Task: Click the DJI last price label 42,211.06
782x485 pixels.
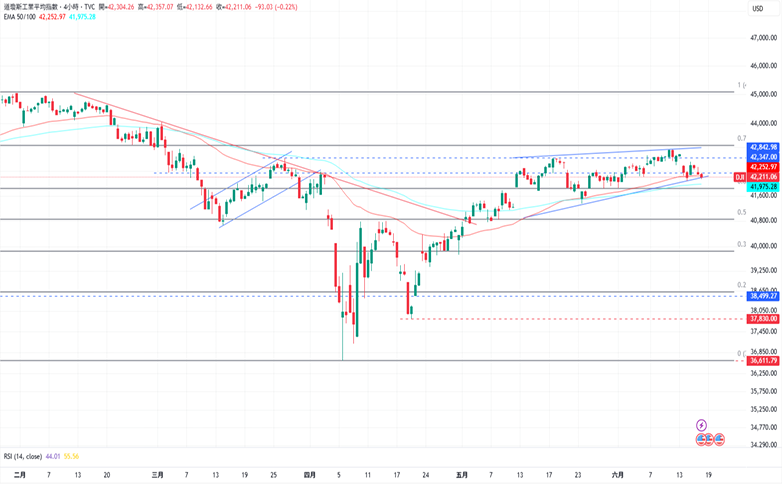Action: [764, 177]
